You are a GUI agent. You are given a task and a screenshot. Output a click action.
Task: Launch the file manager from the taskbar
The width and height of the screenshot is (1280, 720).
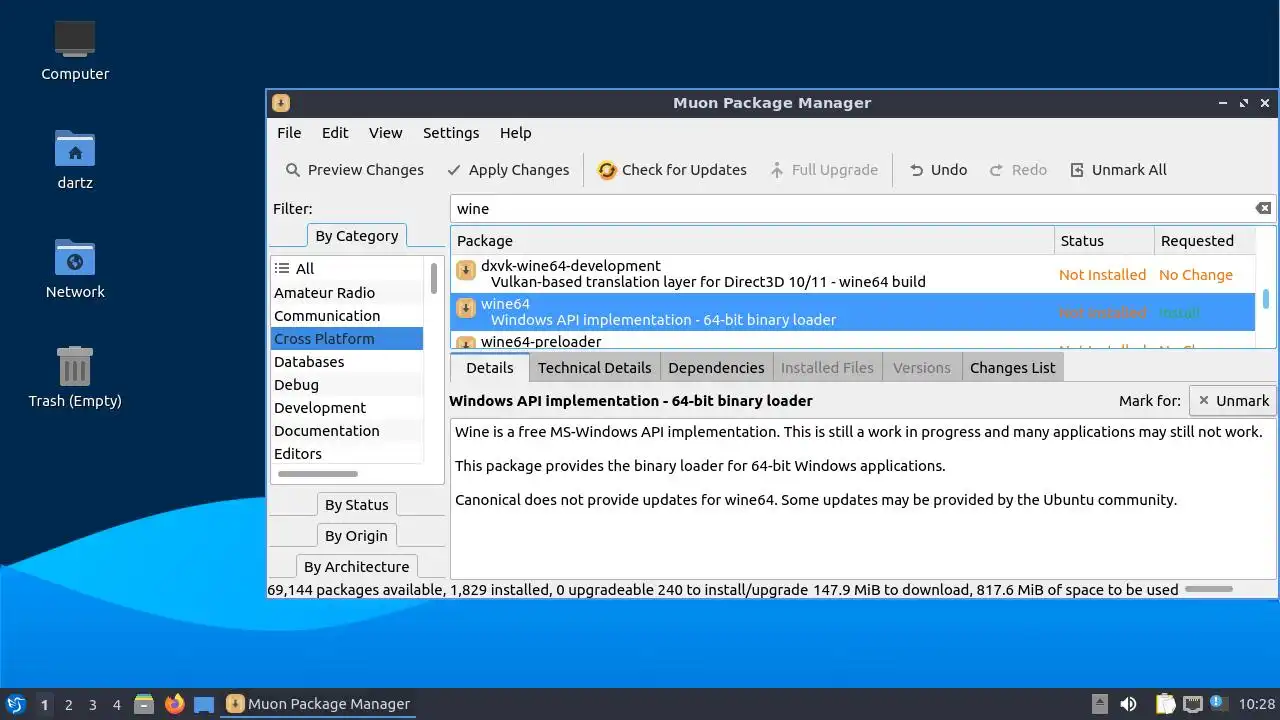tap(144, 704)
